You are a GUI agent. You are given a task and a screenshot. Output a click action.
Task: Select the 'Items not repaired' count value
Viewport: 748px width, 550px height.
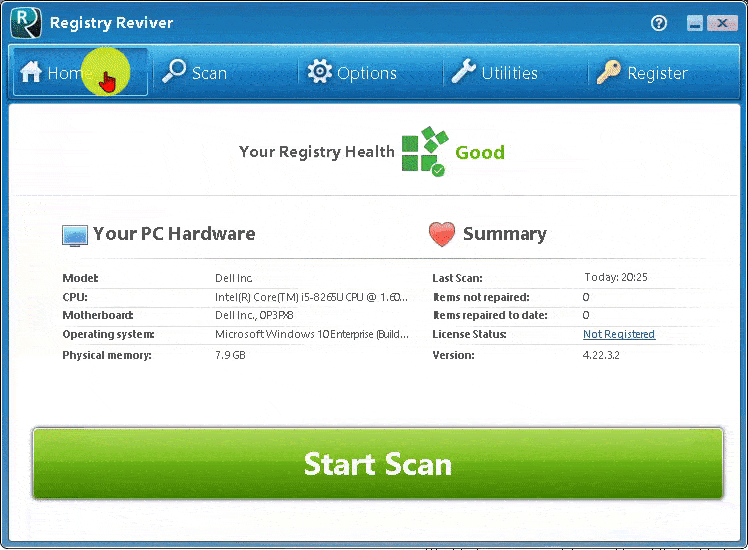(586, 297)
